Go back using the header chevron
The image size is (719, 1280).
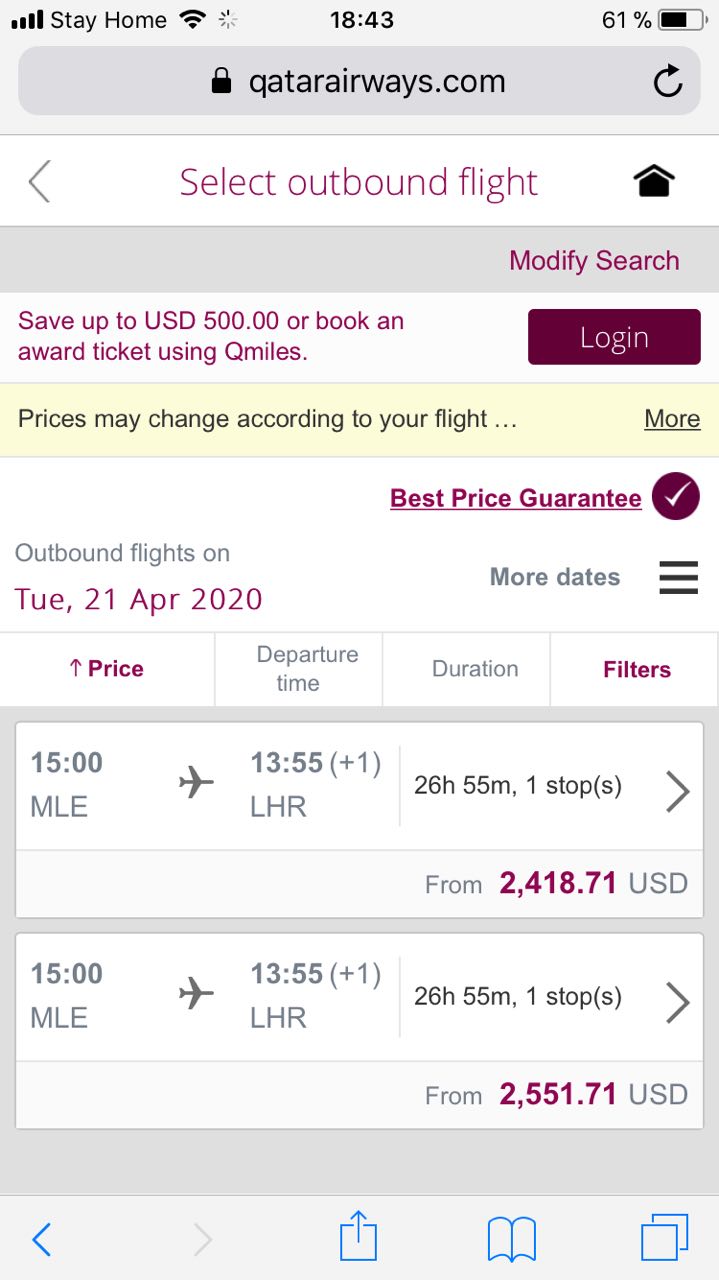point(39,182)
